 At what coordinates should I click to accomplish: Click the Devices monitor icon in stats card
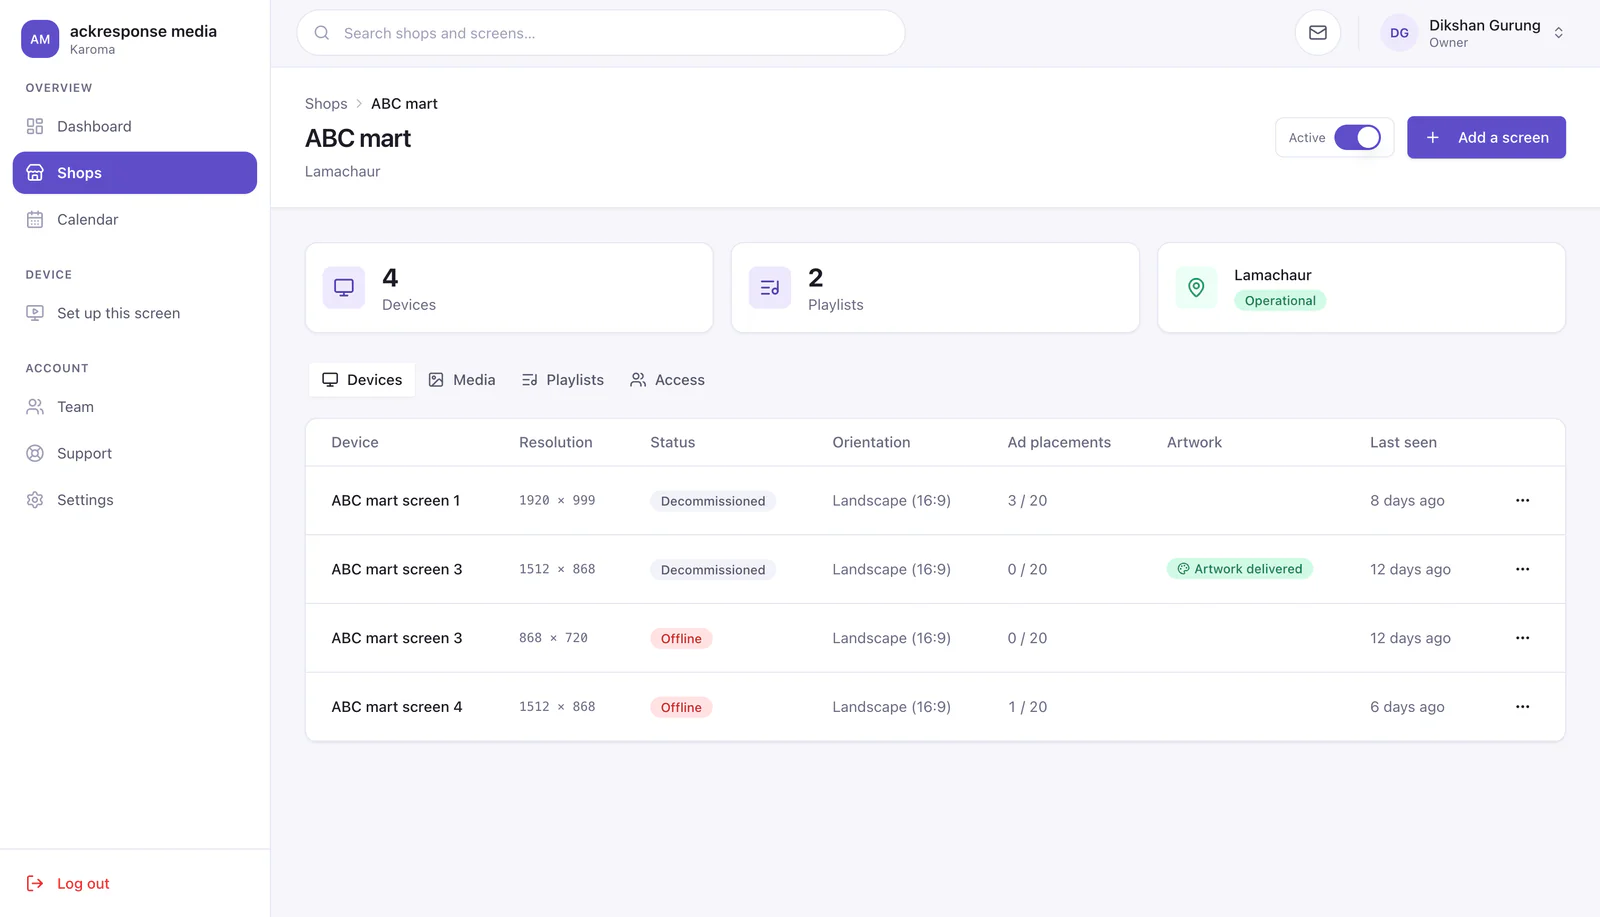tap(344, 288)
